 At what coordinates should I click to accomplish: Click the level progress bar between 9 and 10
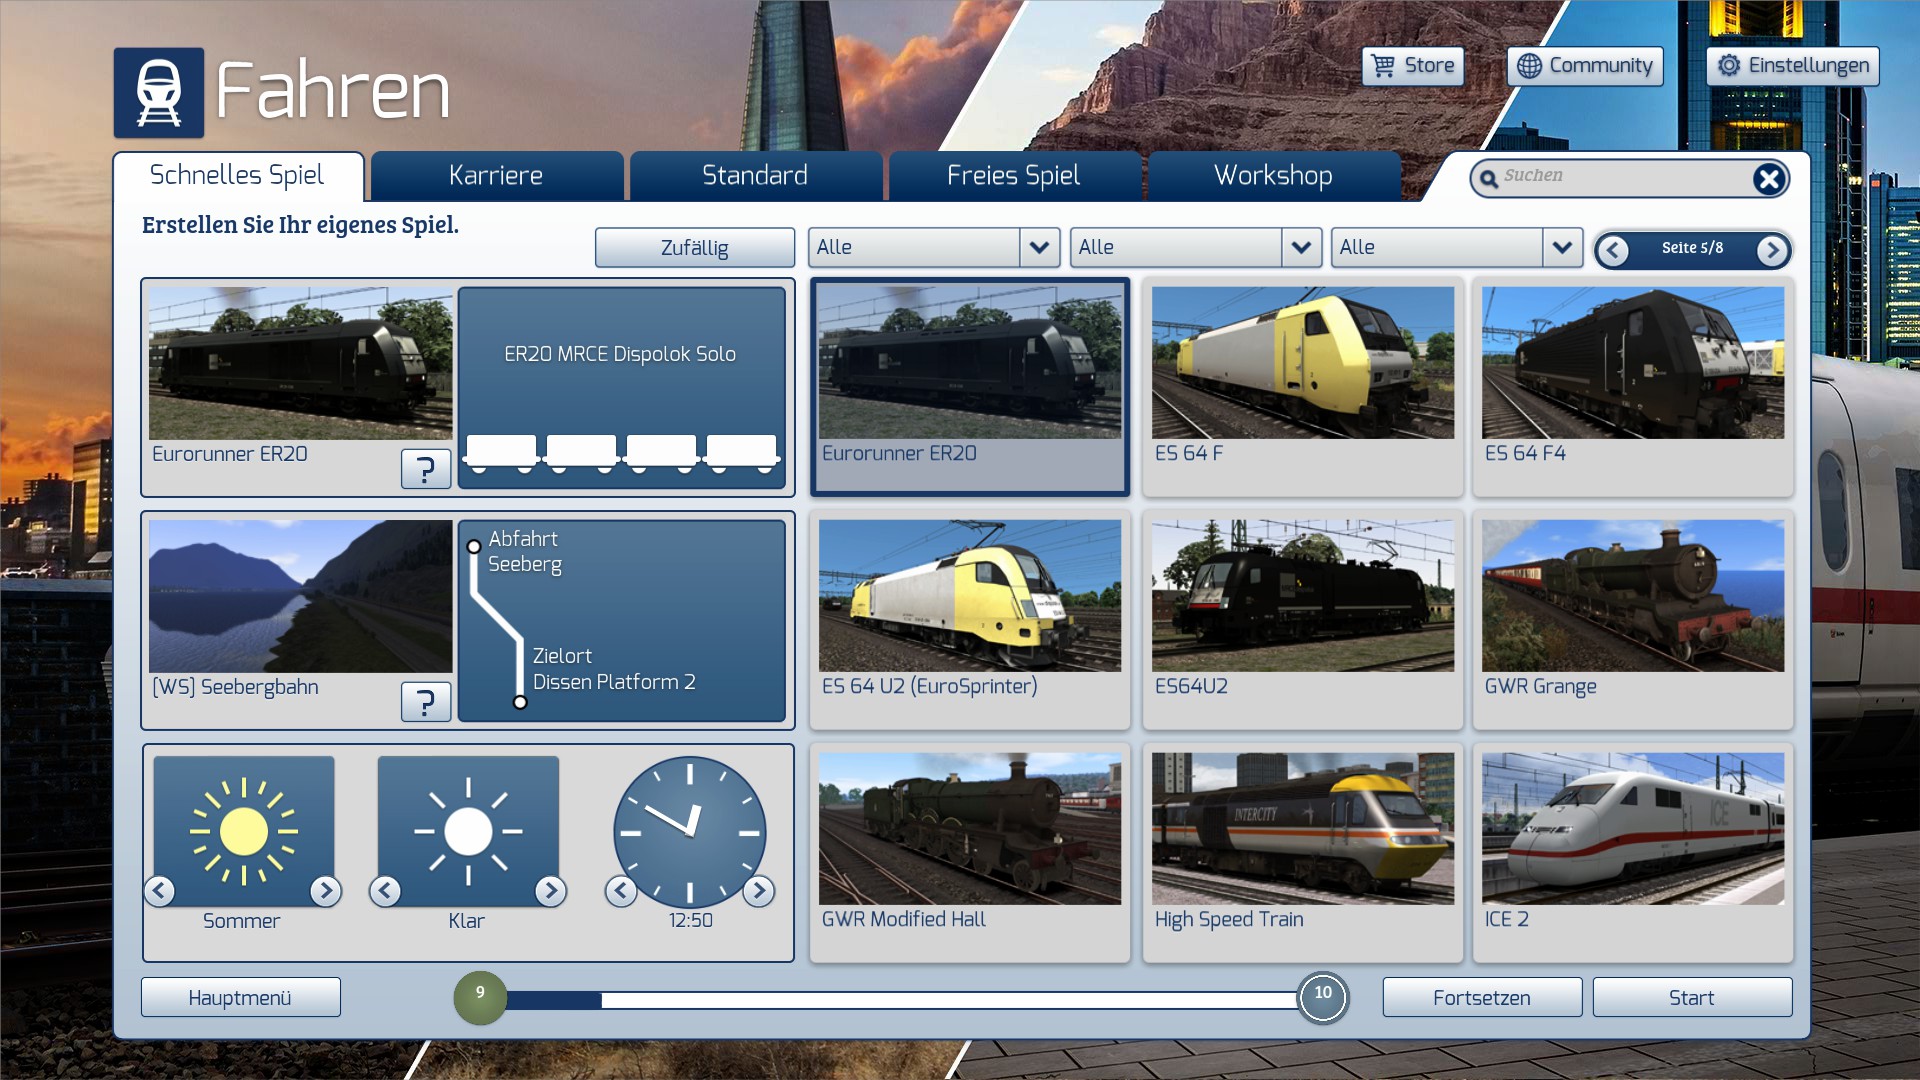[900, 999]
